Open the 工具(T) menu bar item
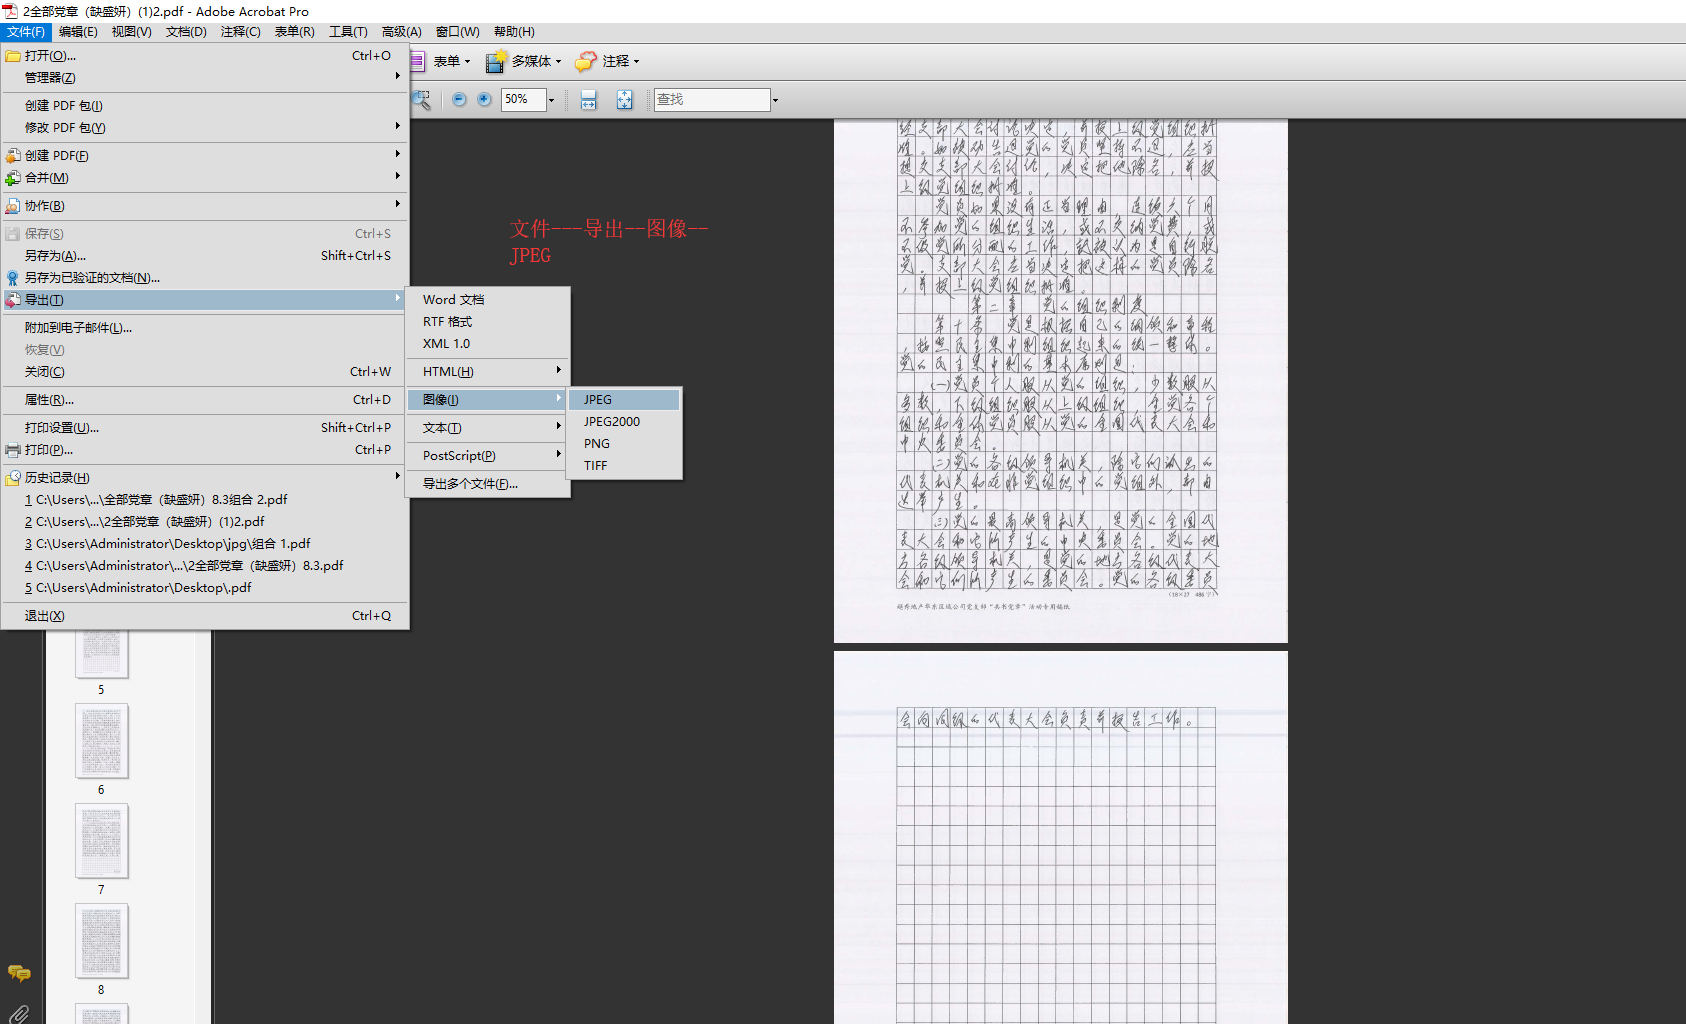The image size is (1686, 1024). pyautogui.click(x=348, y=32)
